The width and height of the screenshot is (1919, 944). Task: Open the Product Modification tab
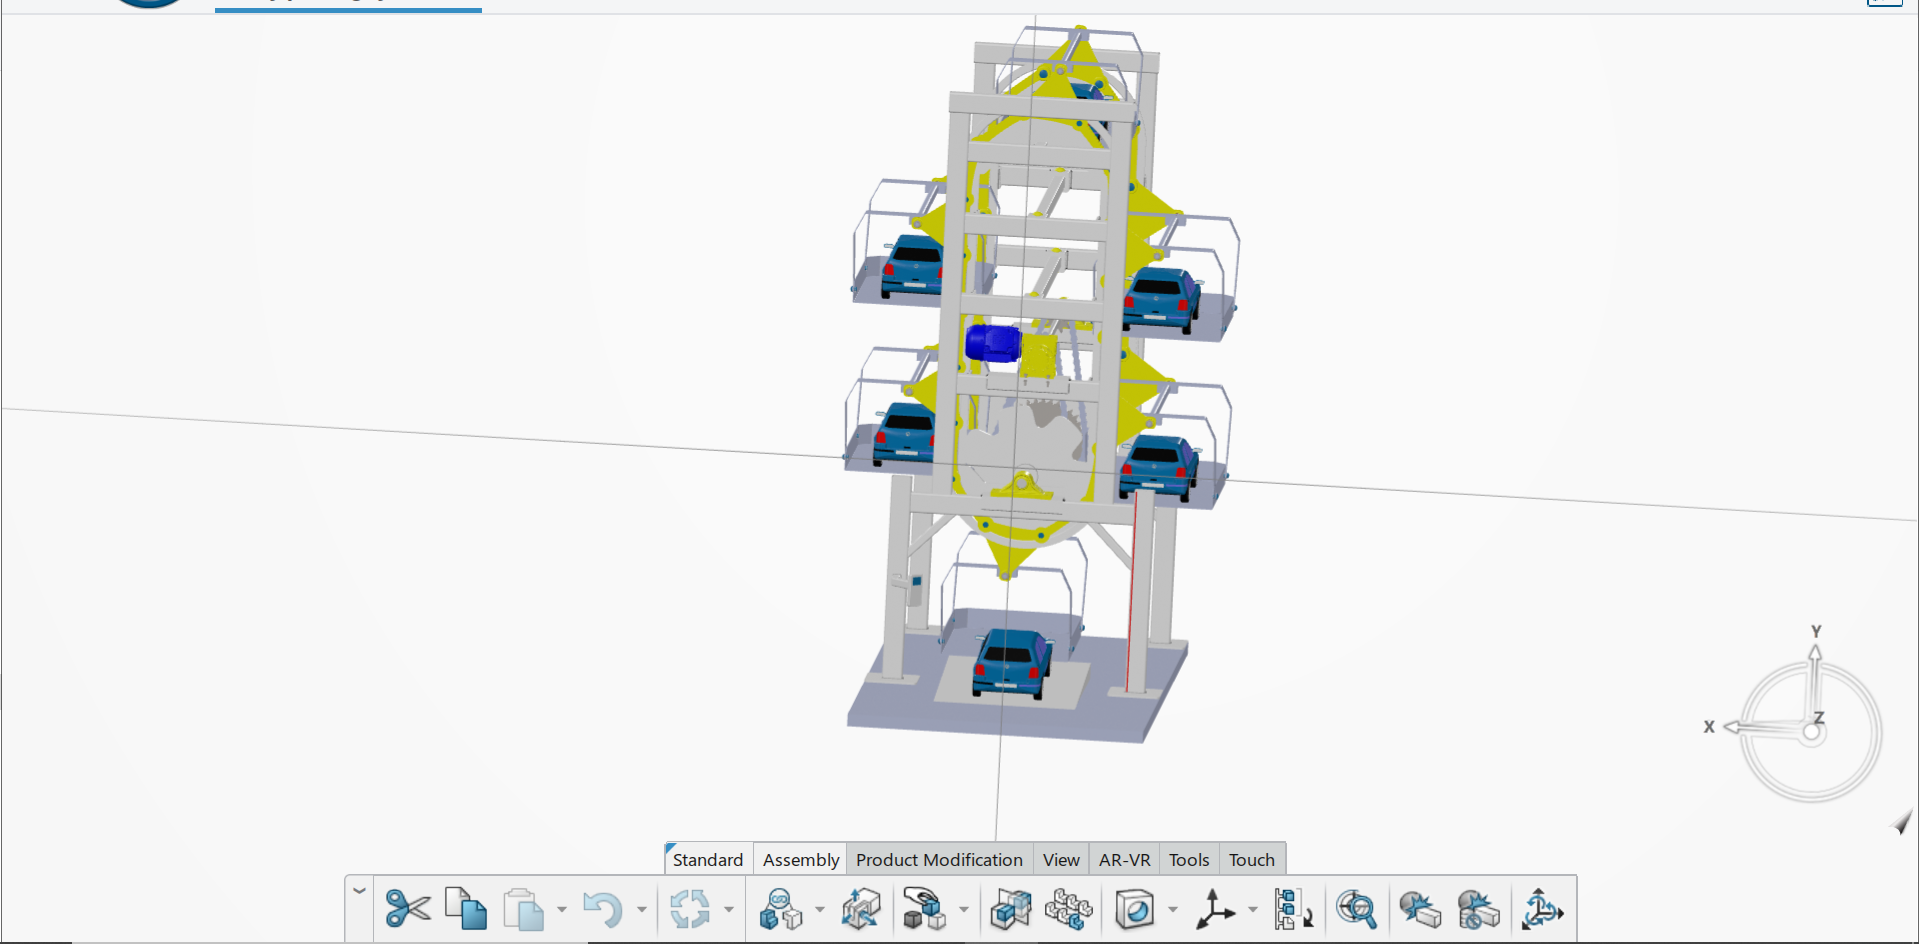[x=939, y=860]
